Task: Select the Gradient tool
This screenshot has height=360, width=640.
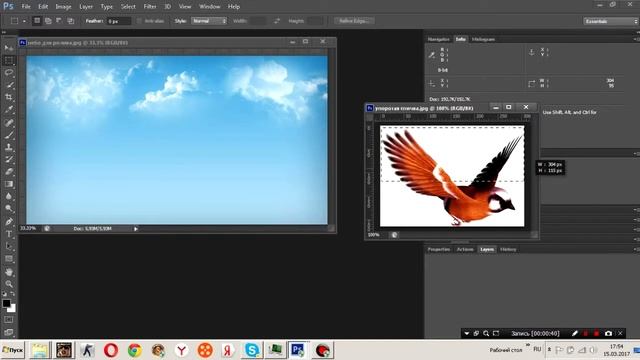Action: (9, 184)
